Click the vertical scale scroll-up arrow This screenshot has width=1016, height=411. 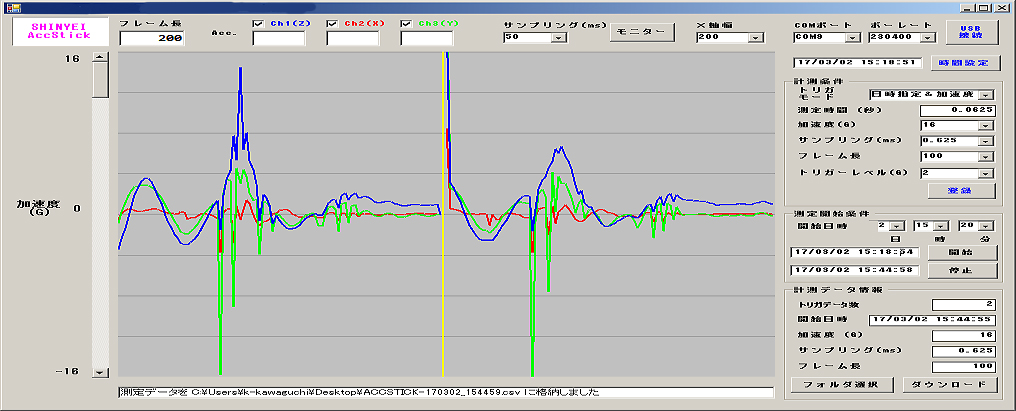coord(98,58)
